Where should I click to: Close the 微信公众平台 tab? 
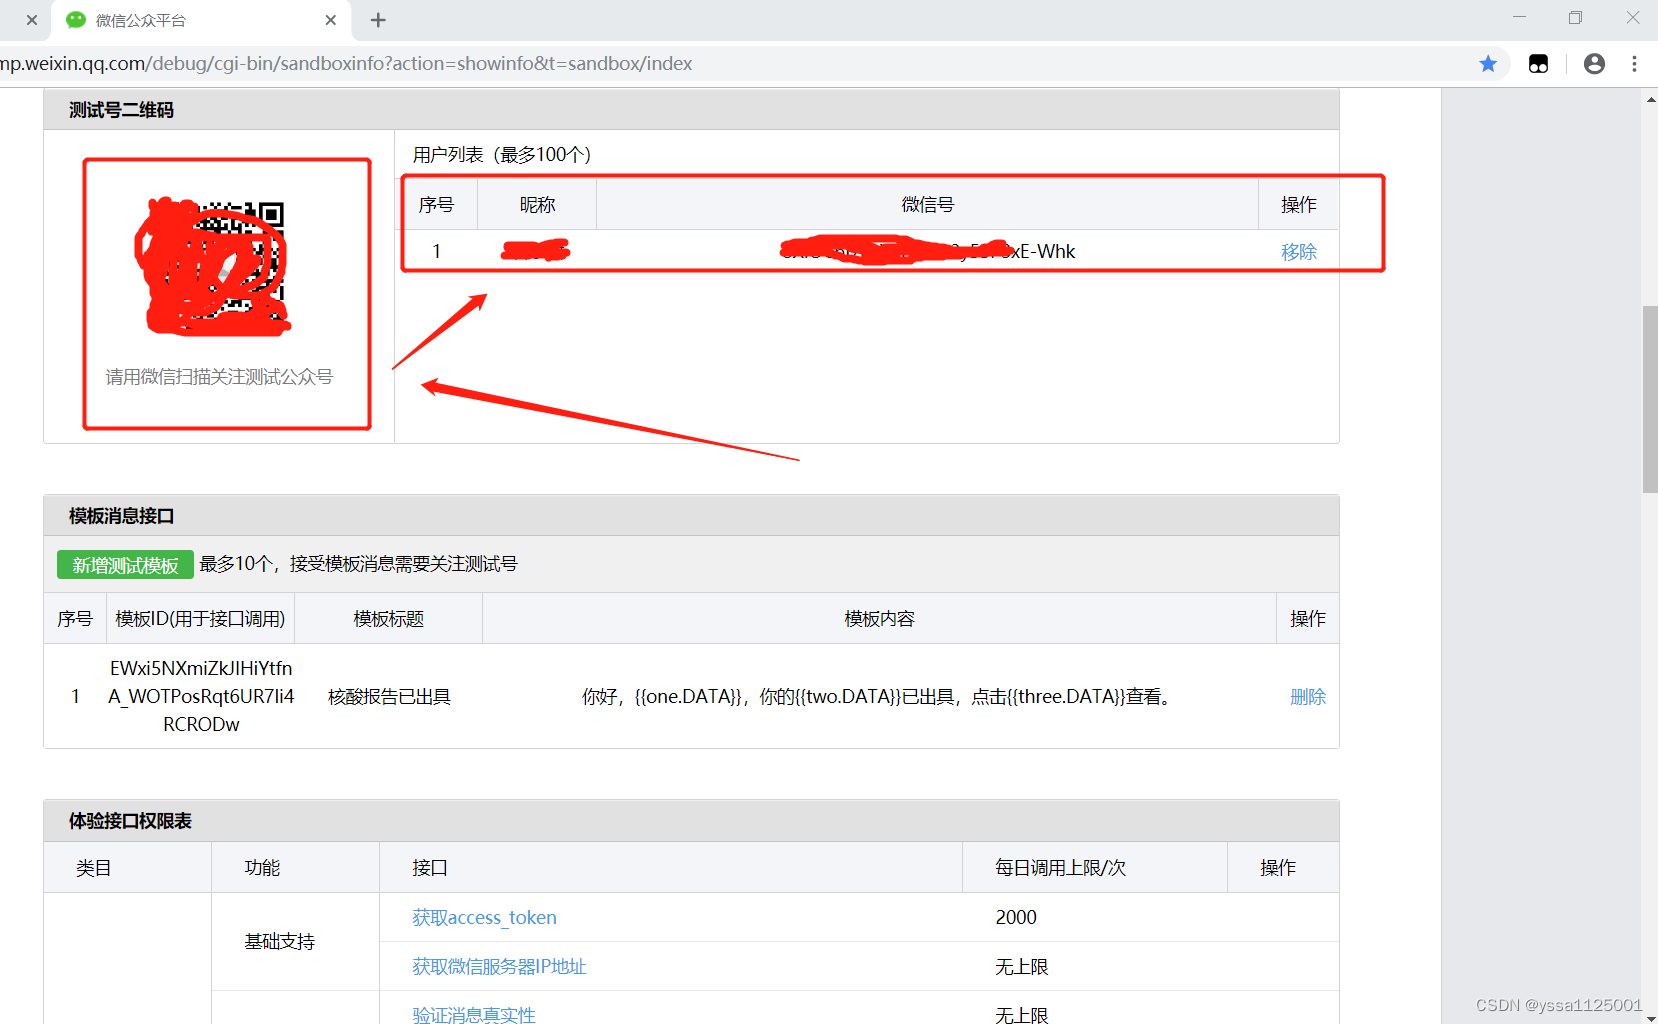(x=331, y=20)
